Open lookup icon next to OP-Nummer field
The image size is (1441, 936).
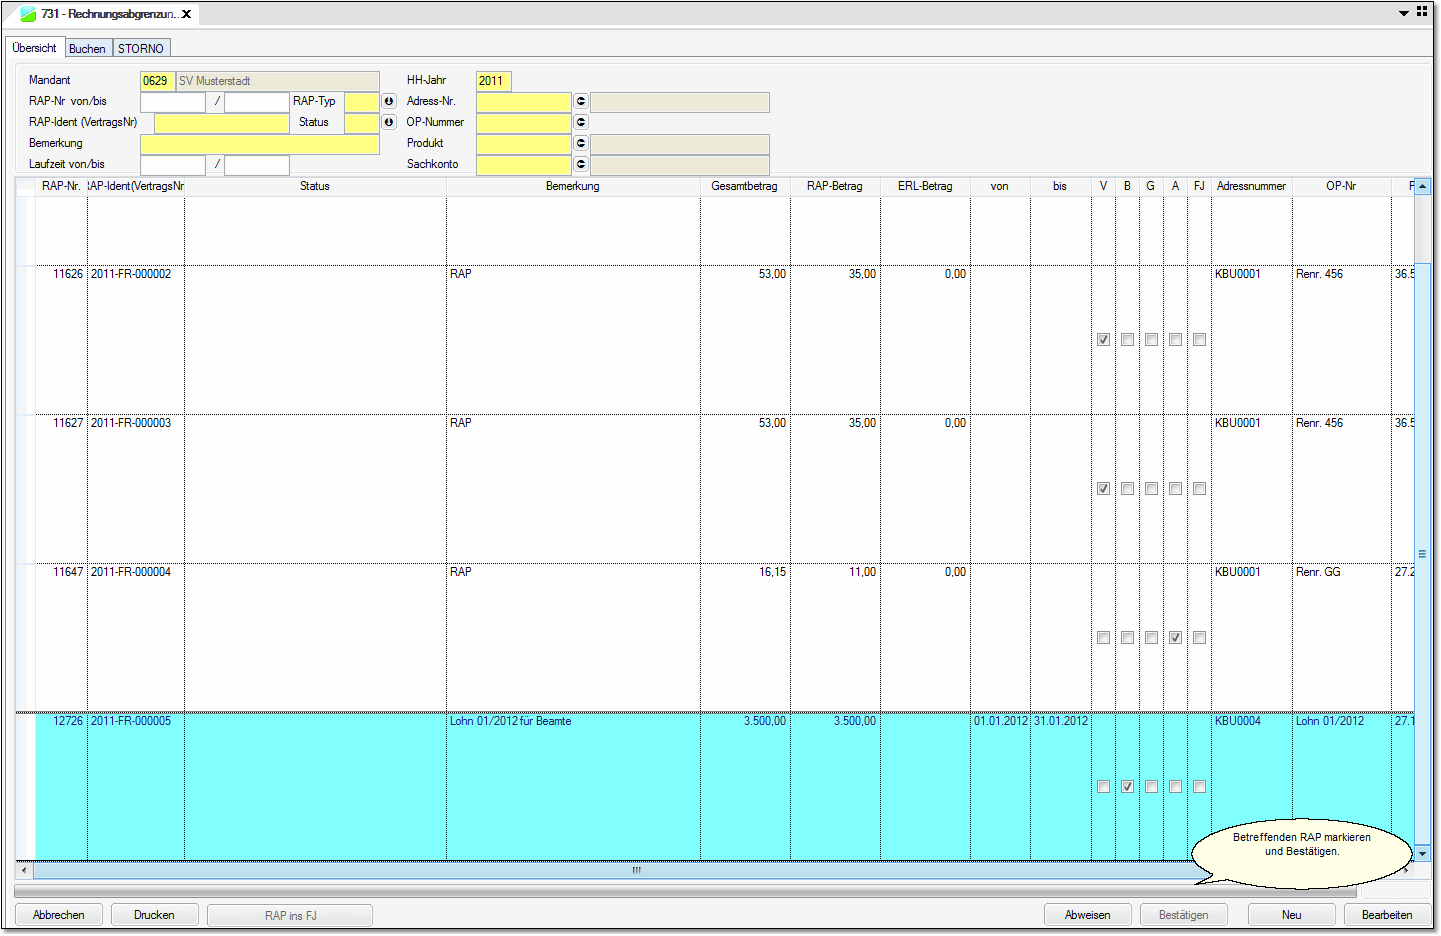[x=581, y=122]
